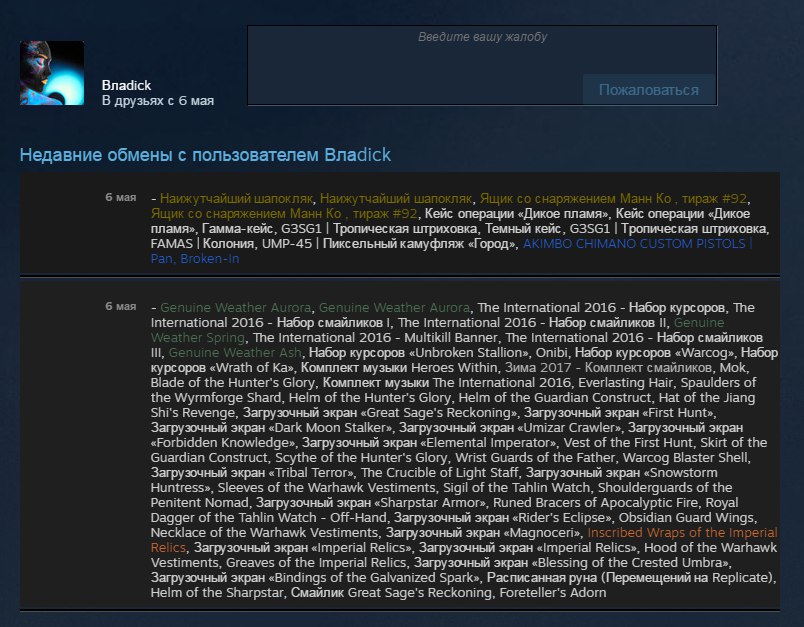Click 'Загрузочный экран «Bindings of the Galvanized Spark»'
This screenshot has height=627, width=804.
coord(315,577)
